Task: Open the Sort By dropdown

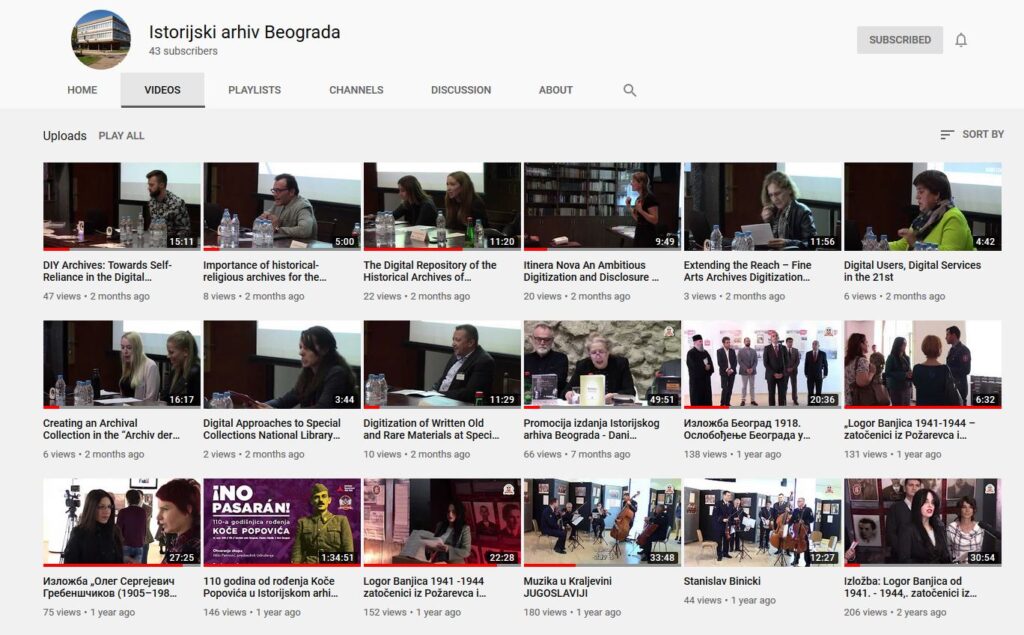Action: click(x=972, y=134)
